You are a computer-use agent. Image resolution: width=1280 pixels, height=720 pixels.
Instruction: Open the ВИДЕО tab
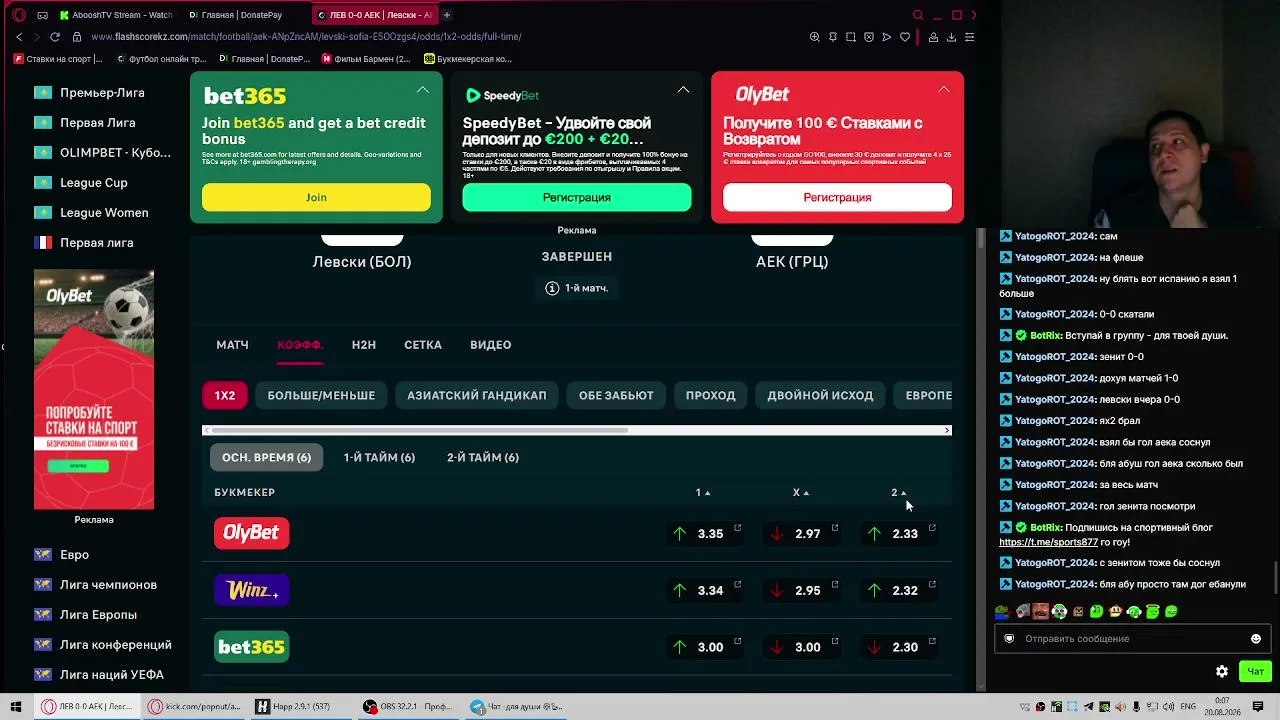[x=491, y=345]
